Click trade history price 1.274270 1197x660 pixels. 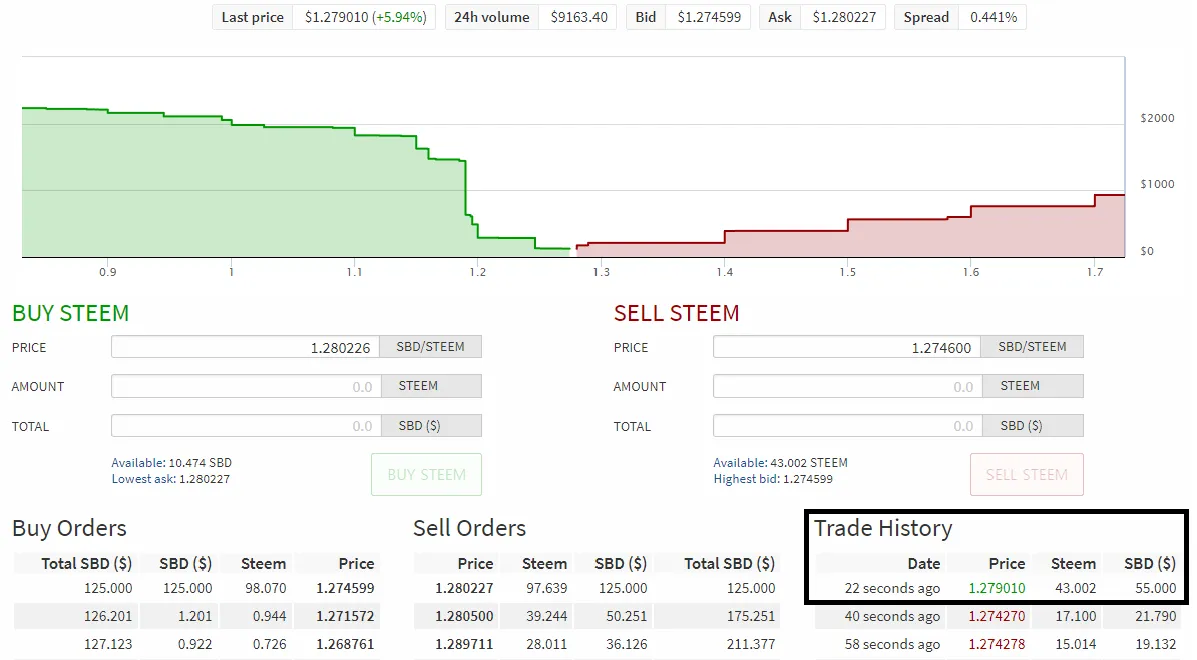point(996,616)
